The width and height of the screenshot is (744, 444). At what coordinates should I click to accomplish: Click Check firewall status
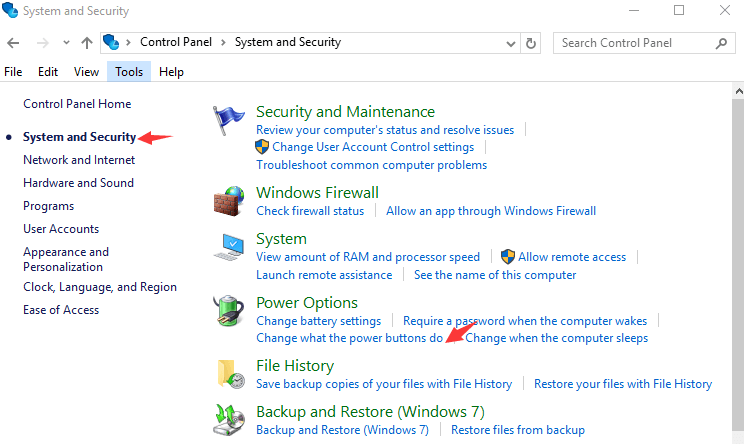click(310, 211)
